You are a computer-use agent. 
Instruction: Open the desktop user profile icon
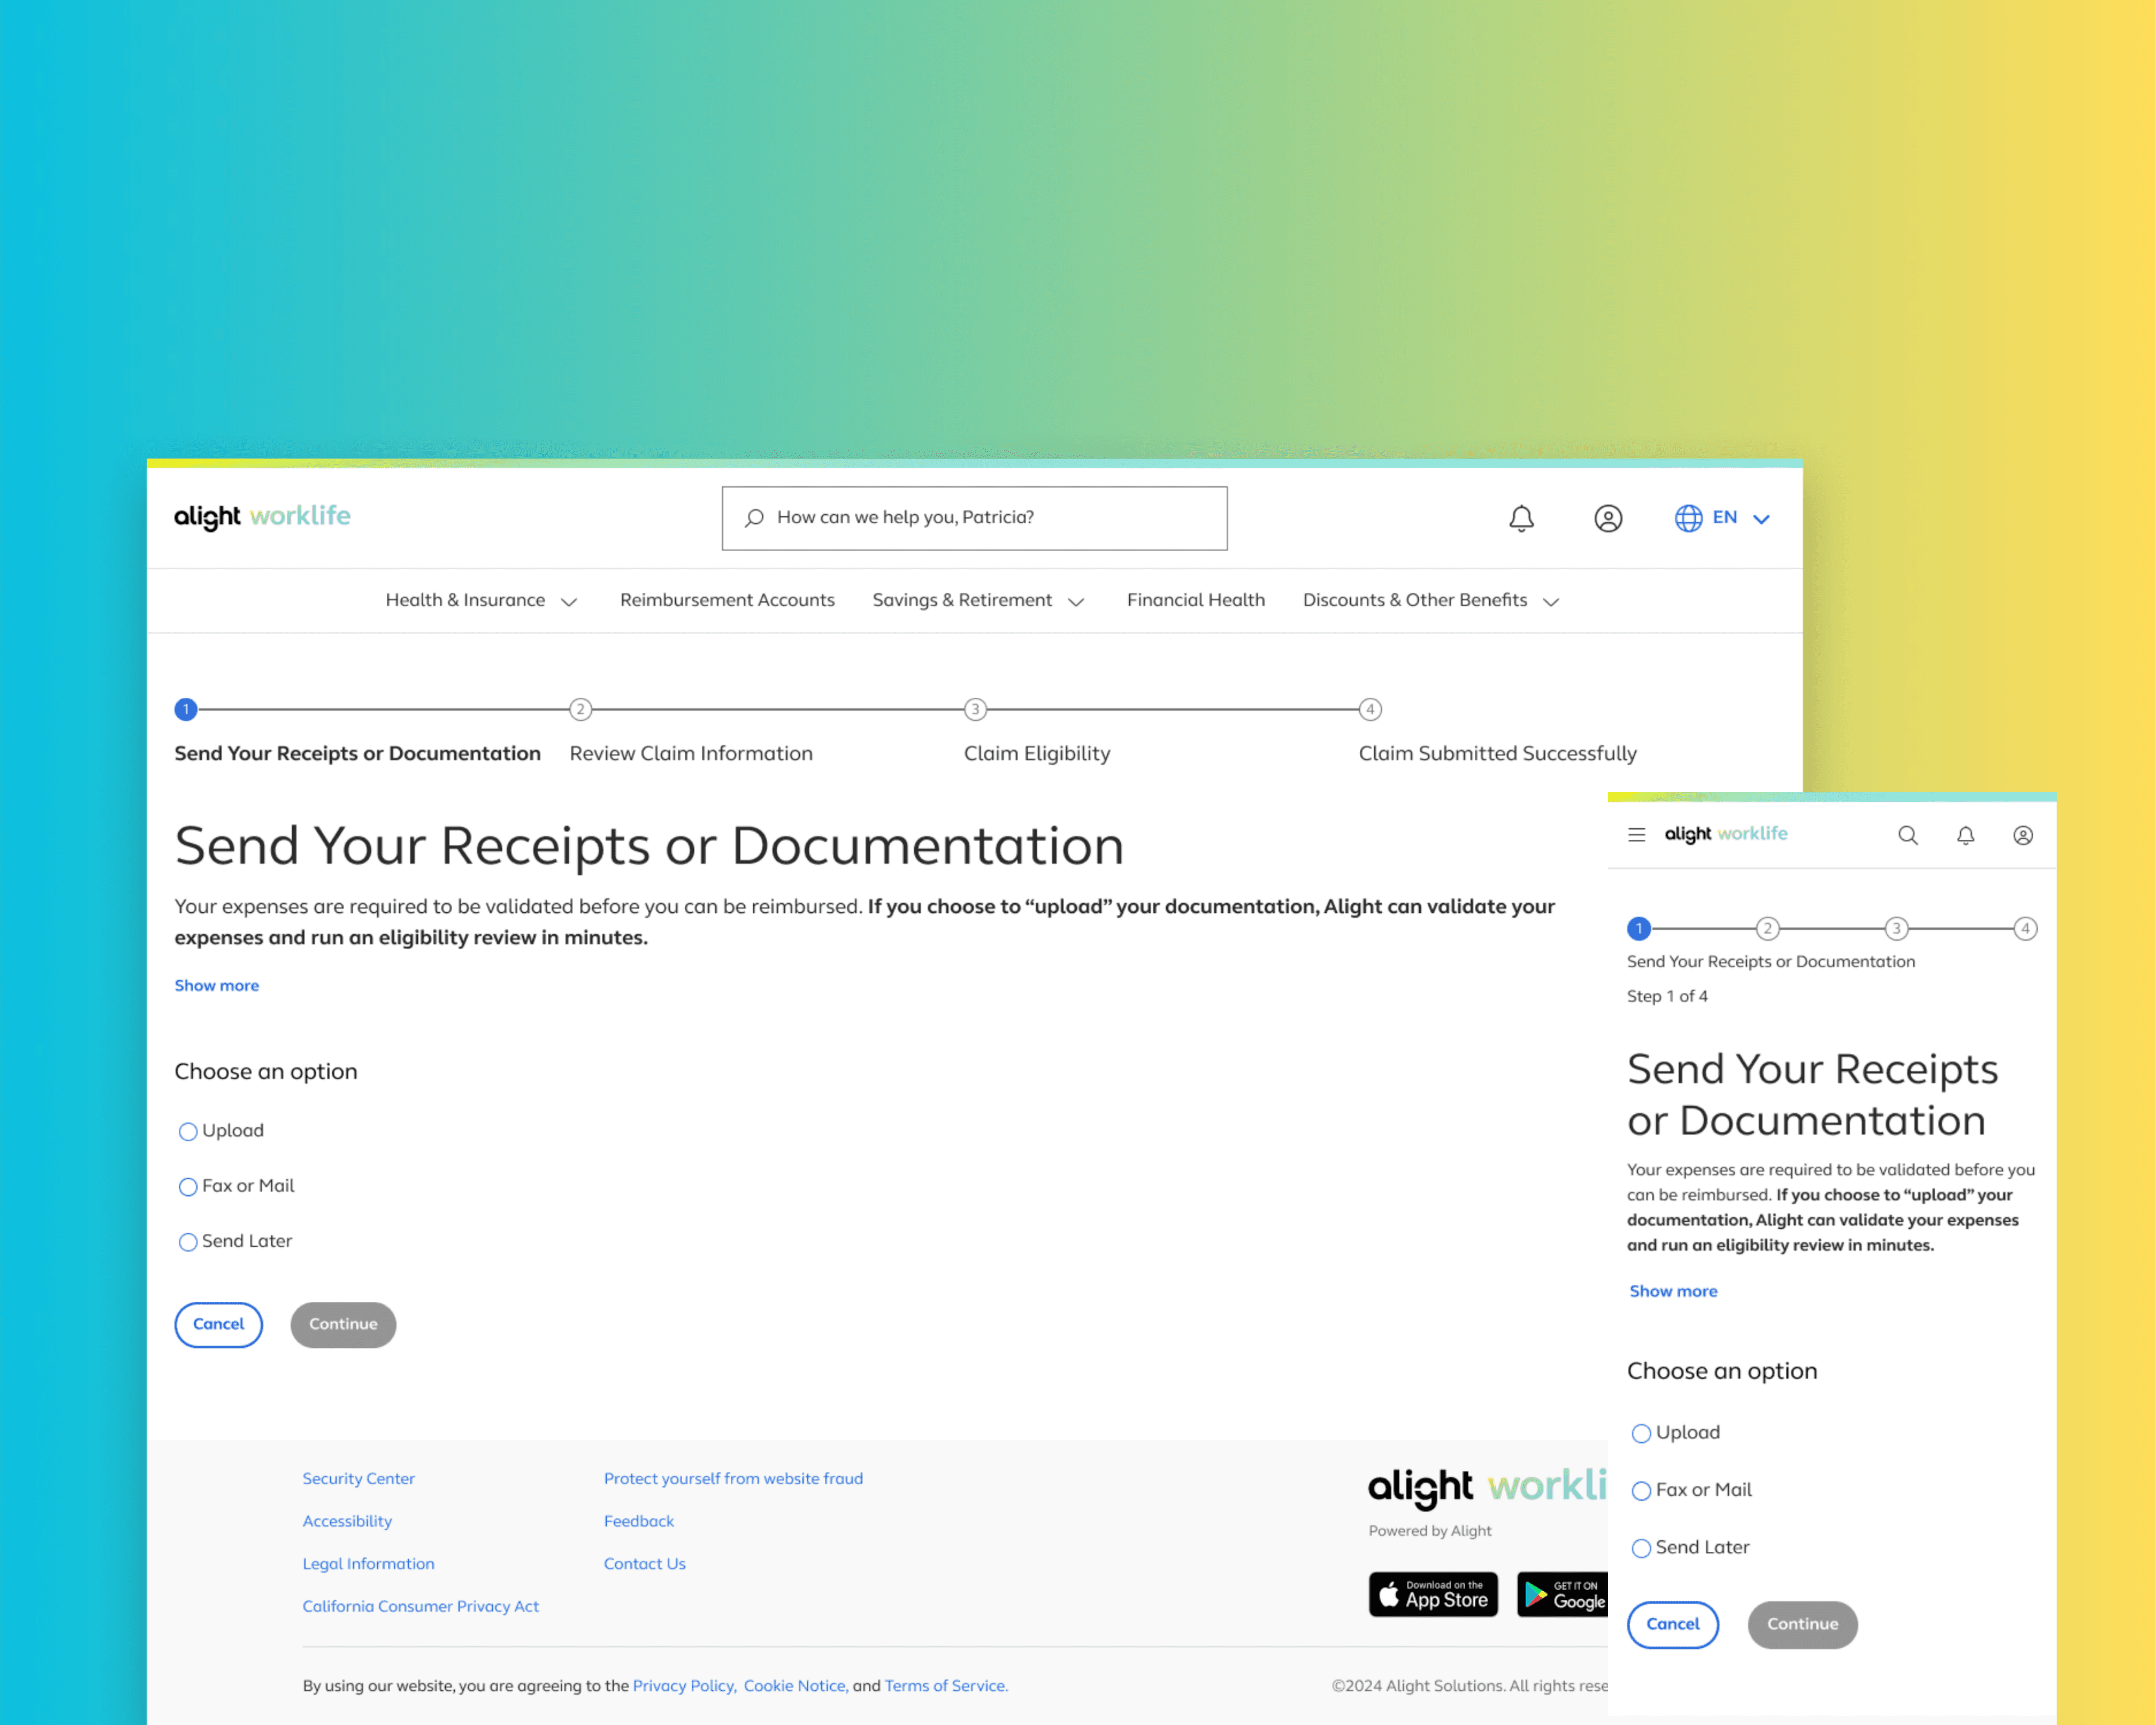(1608, 518)
